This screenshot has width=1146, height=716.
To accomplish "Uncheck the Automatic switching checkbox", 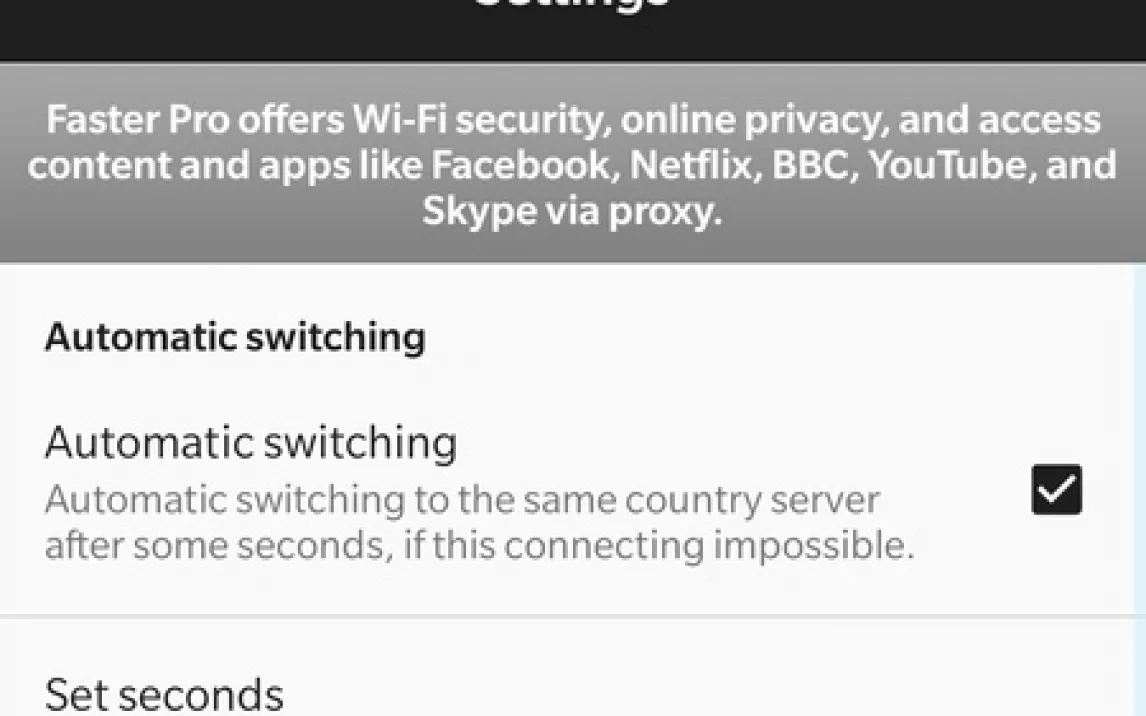I will click(x=1056, y=490).
